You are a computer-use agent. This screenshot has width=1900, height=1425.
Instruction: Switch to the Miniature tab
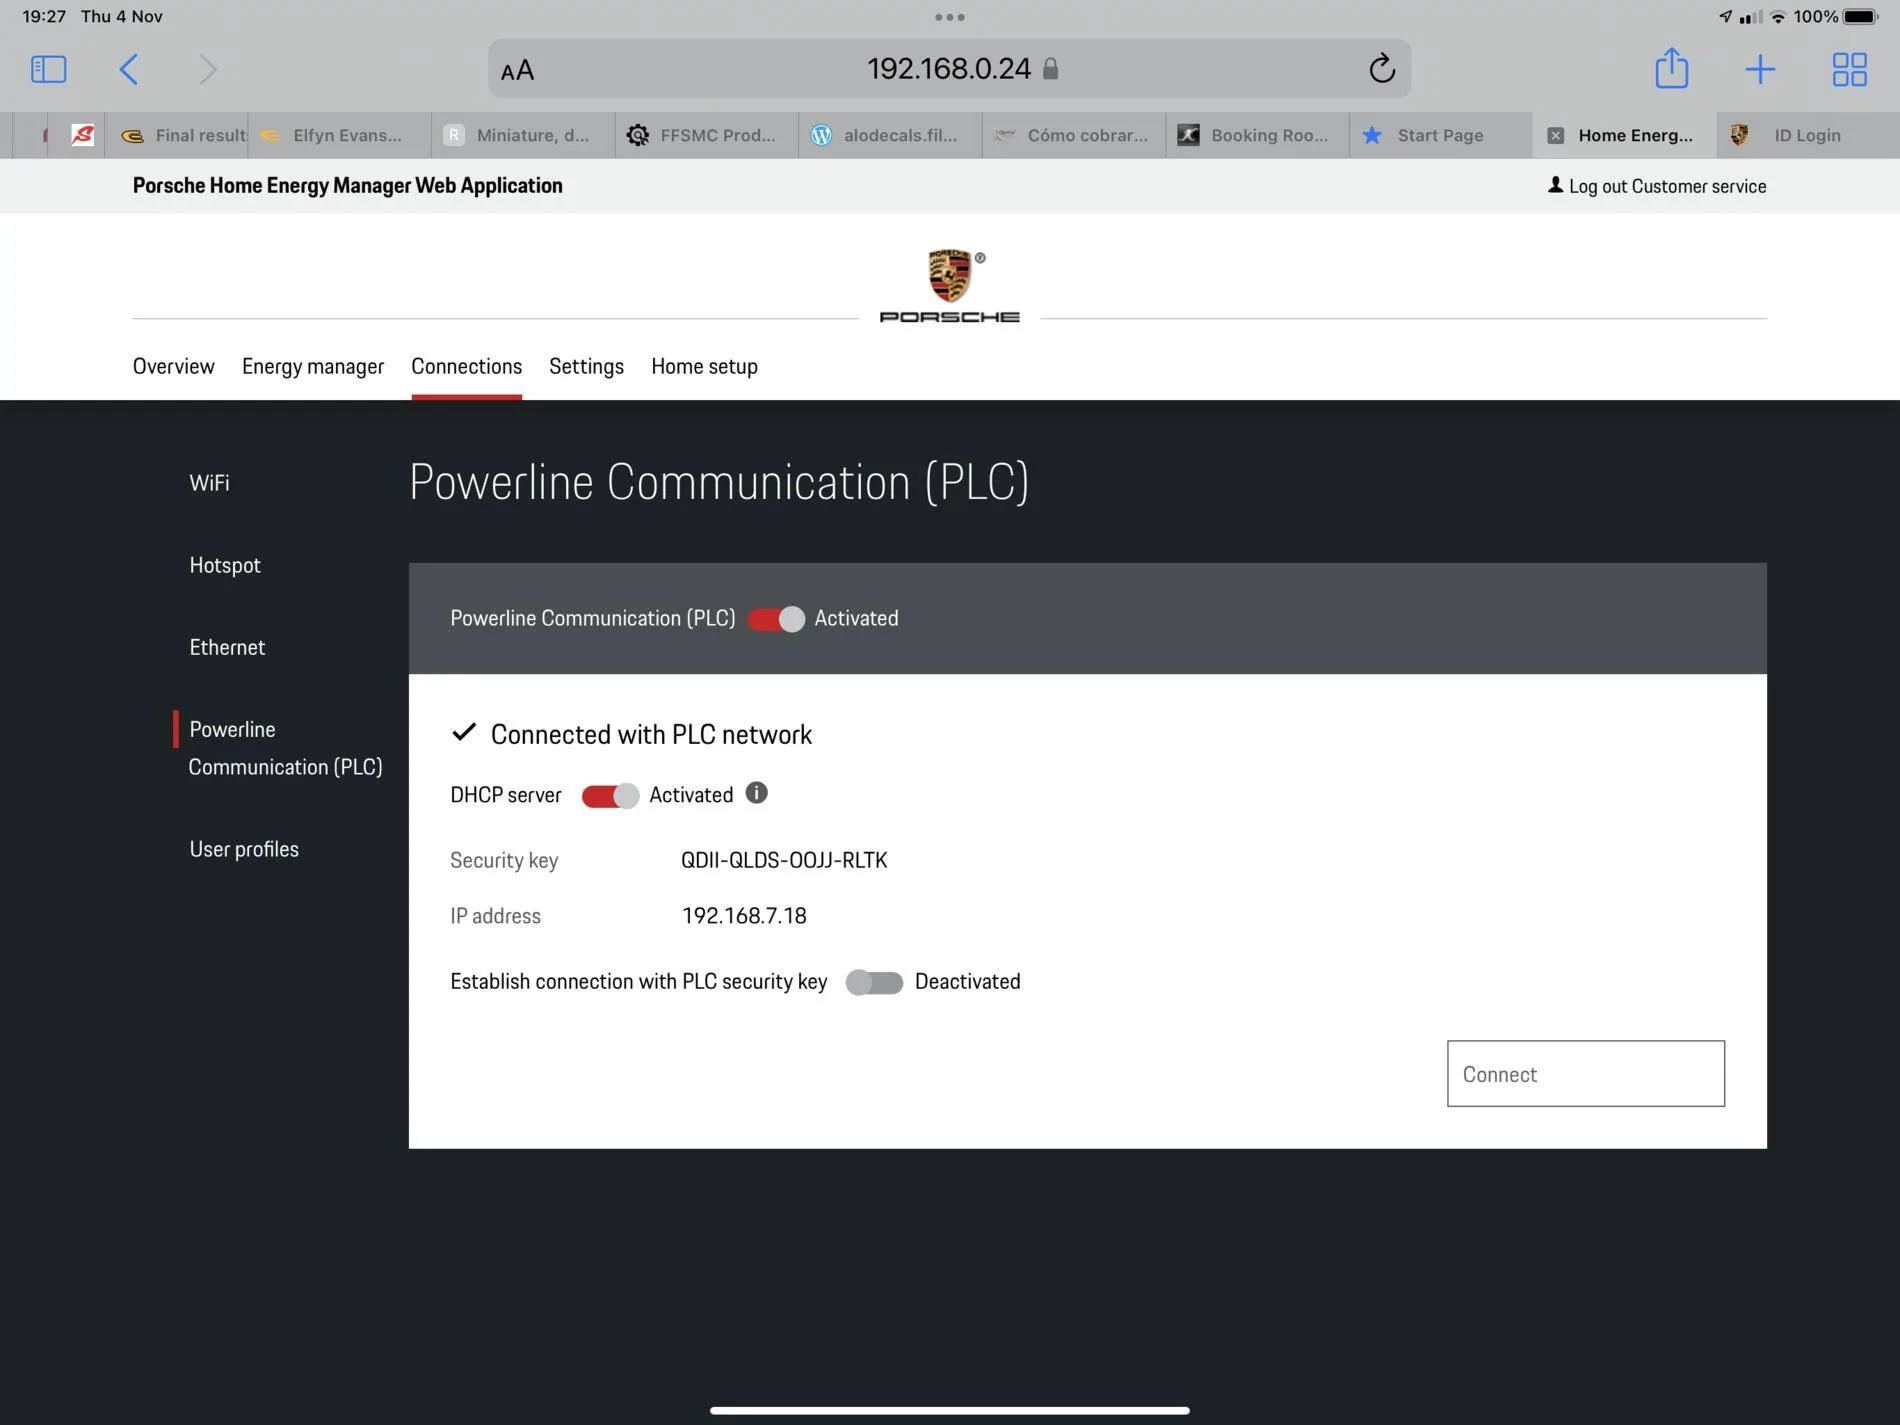[523, 135]
